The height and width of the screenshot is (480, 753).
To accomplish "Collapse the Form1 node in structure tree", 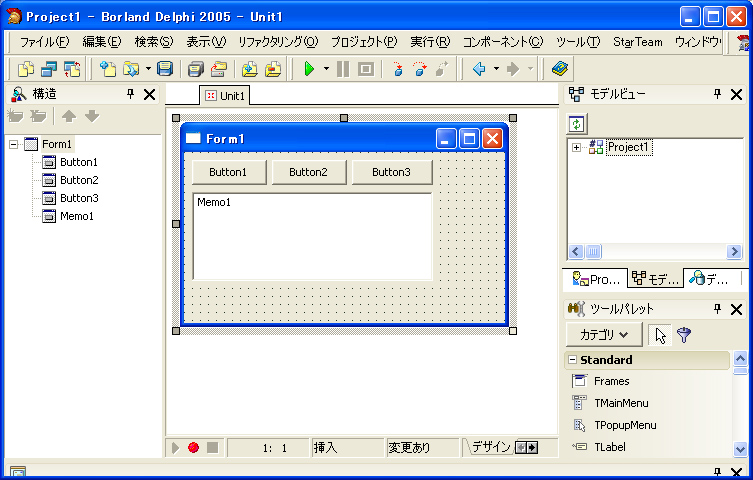I will [x=13, y=144].
